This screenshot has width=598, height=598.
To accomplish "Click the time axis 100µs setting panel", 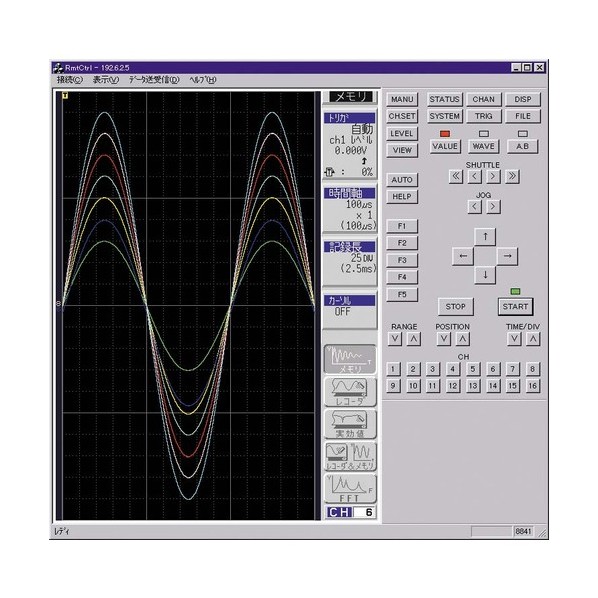I will coord(350,209).
